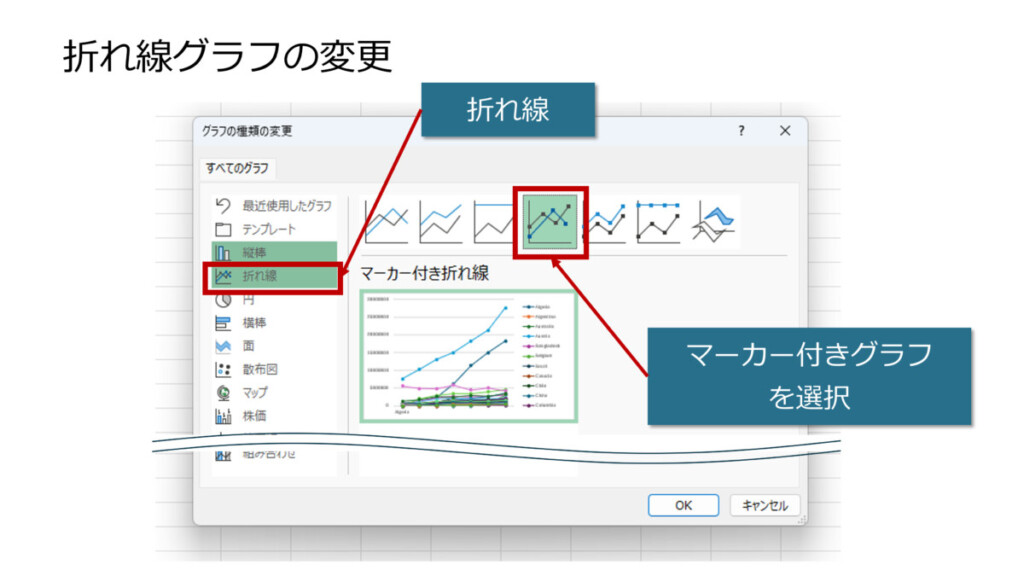Choose the 横棒 chart category
The width and height of the screenshot is (1024, 576).
(x=256, y=323)
